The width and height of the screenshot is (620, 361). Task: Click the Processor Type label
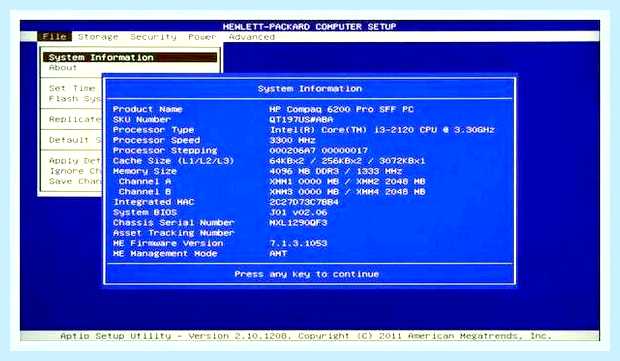(x=153, y=130)
